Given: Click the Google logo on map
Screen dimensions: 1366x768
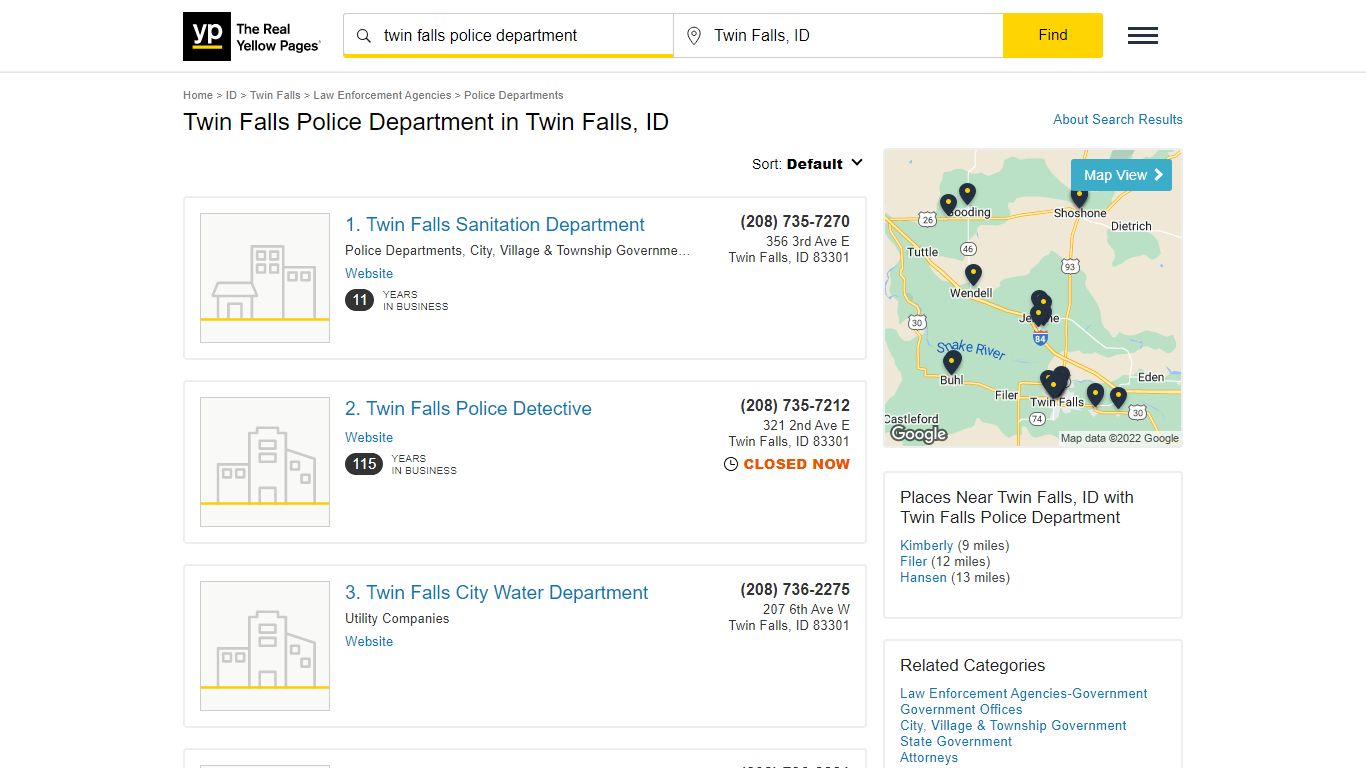Looking at the screenshot, I should click(x=918, y=433).
